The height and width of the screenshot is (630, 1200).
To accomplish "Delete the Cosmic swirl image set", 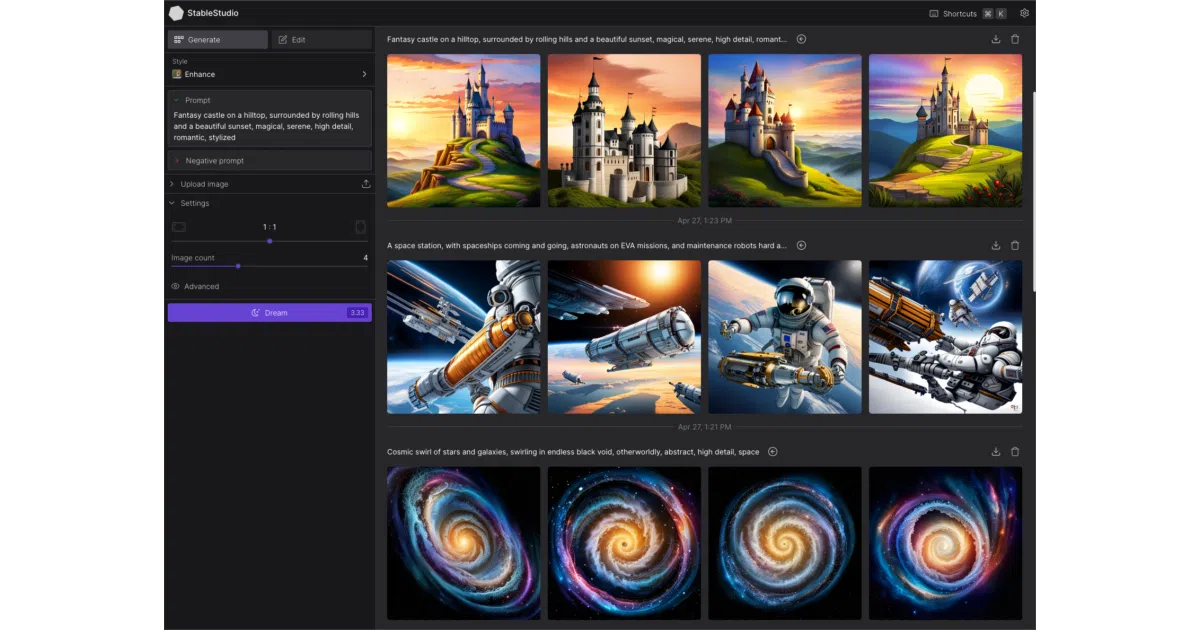I will tap(1015, 452).
